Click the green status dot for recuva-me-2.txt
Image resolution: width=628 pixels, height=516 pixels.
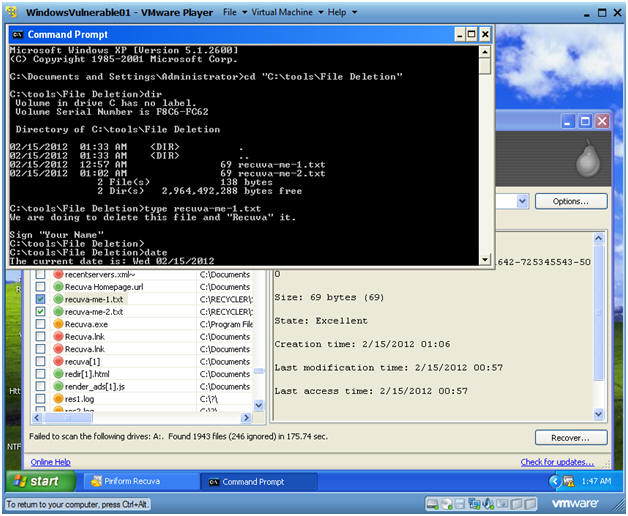58,312
